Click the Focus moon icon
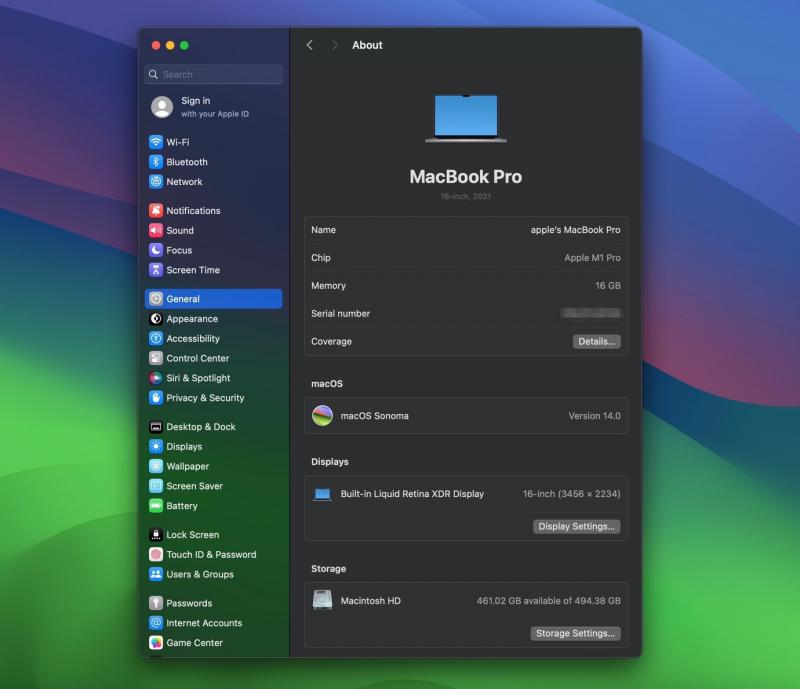The image size is (800, 689). tap(156, 250)
